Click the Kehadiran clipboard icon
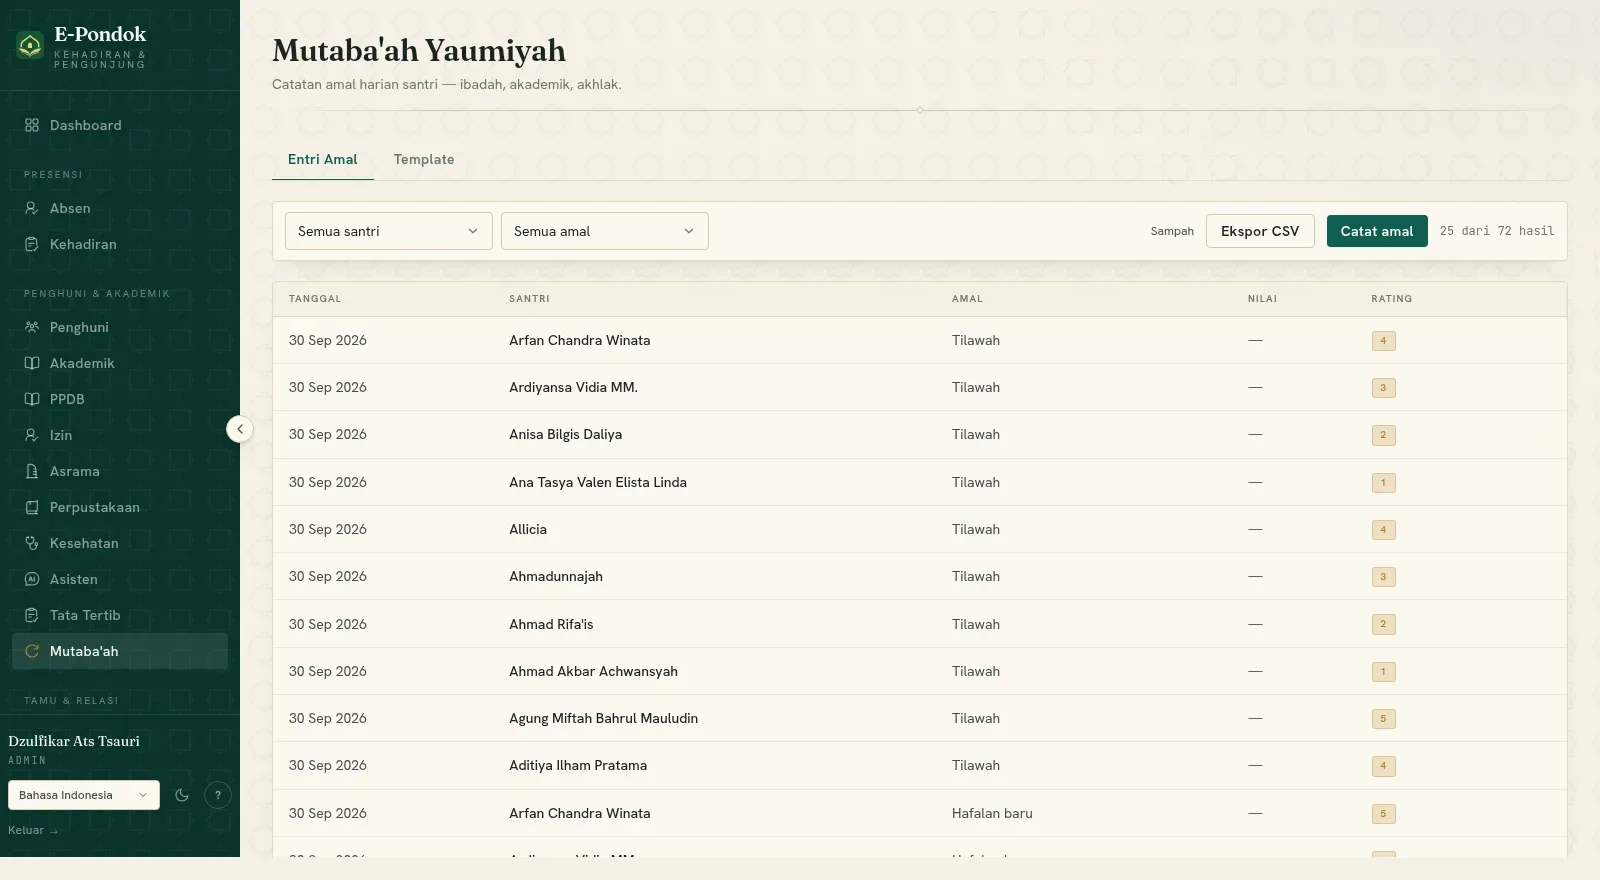Image resolution: width=1600 pixels, height=880 pixels. 32,244
